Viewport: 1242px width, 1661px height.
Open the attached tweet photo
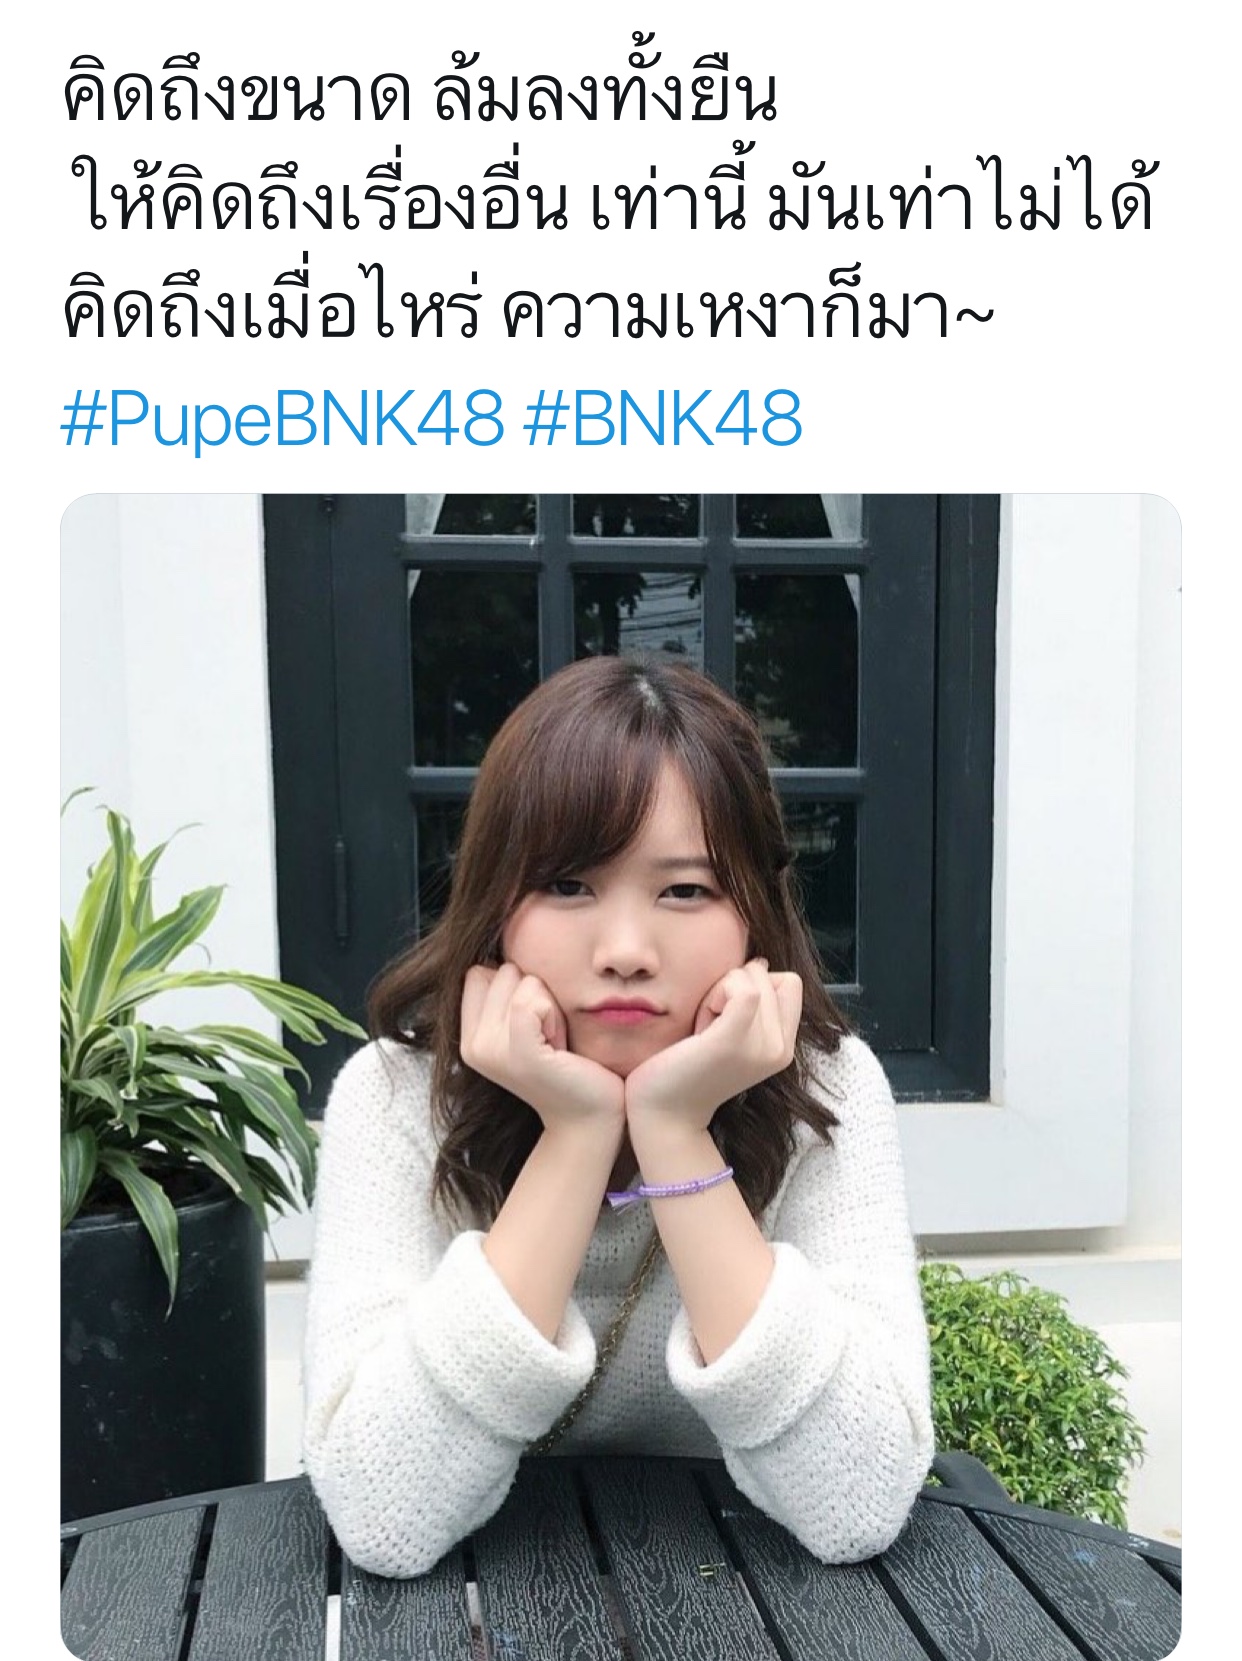coord(621,1077)
